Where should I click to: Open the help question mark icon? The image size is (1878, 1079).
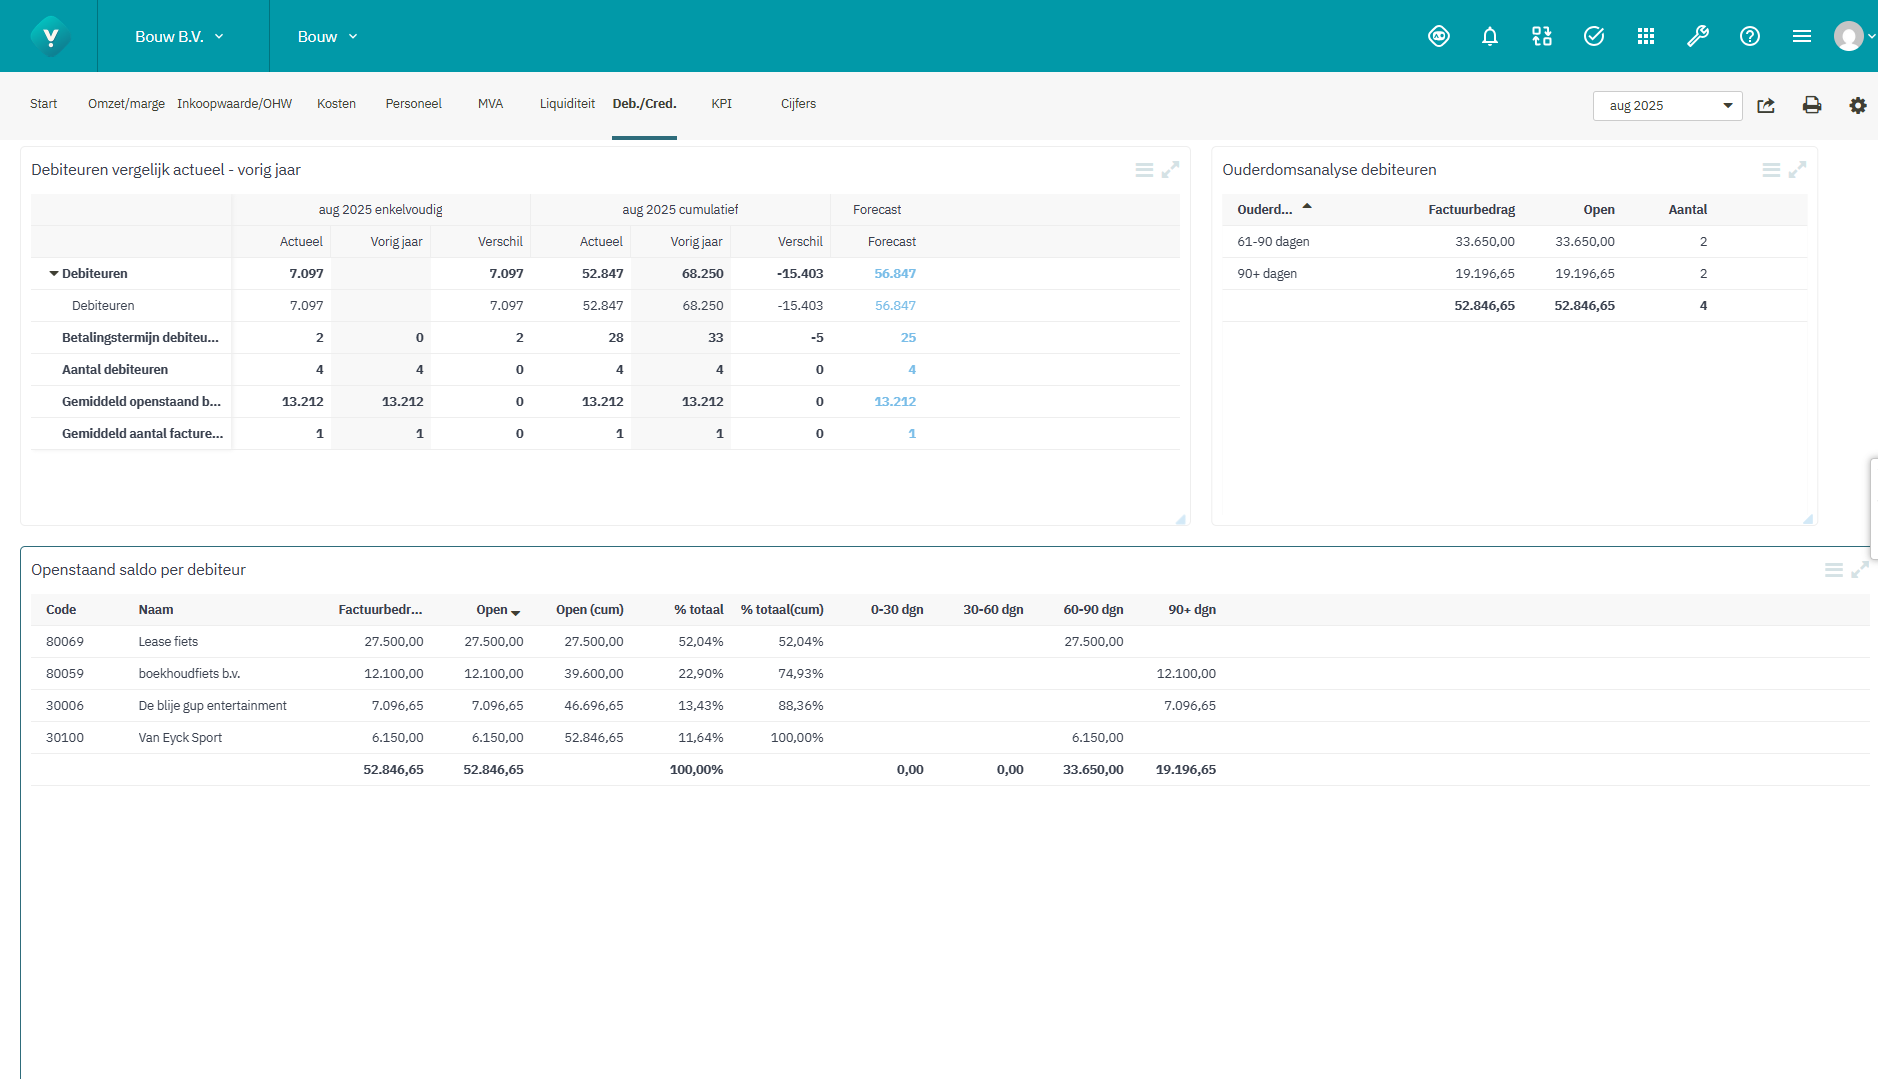1749,36
